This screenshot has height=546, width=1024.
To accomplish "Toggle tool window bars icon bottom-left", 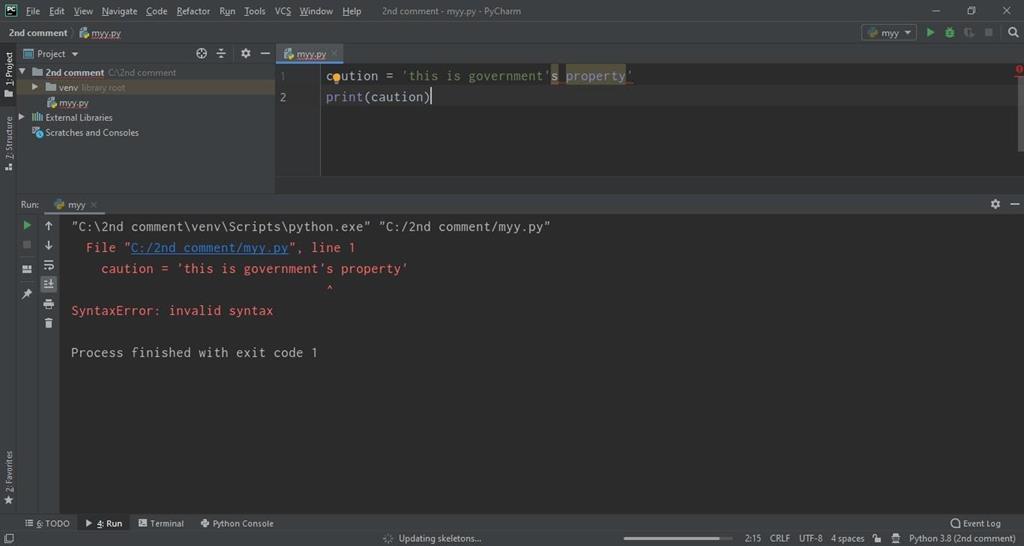I will pos(9,539).
